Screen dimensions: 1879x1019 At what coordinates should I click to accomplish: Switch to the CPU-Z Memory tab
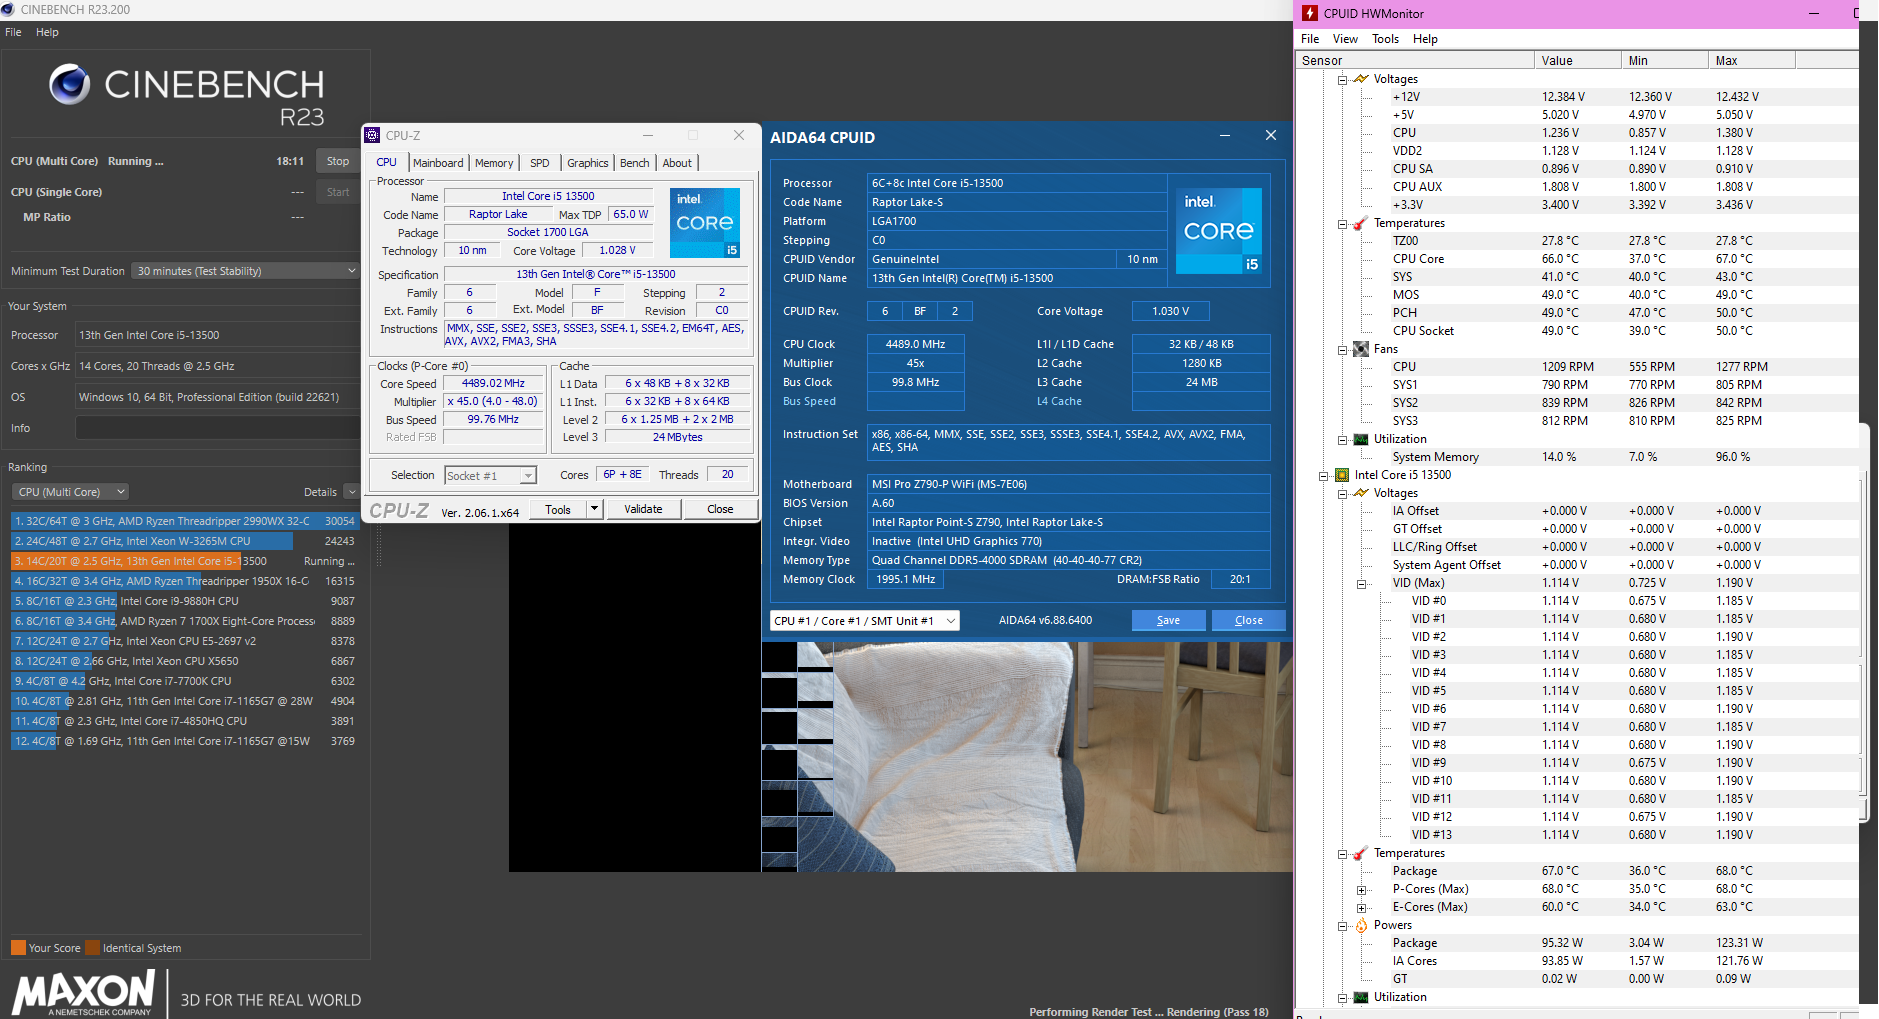(494, 163)
